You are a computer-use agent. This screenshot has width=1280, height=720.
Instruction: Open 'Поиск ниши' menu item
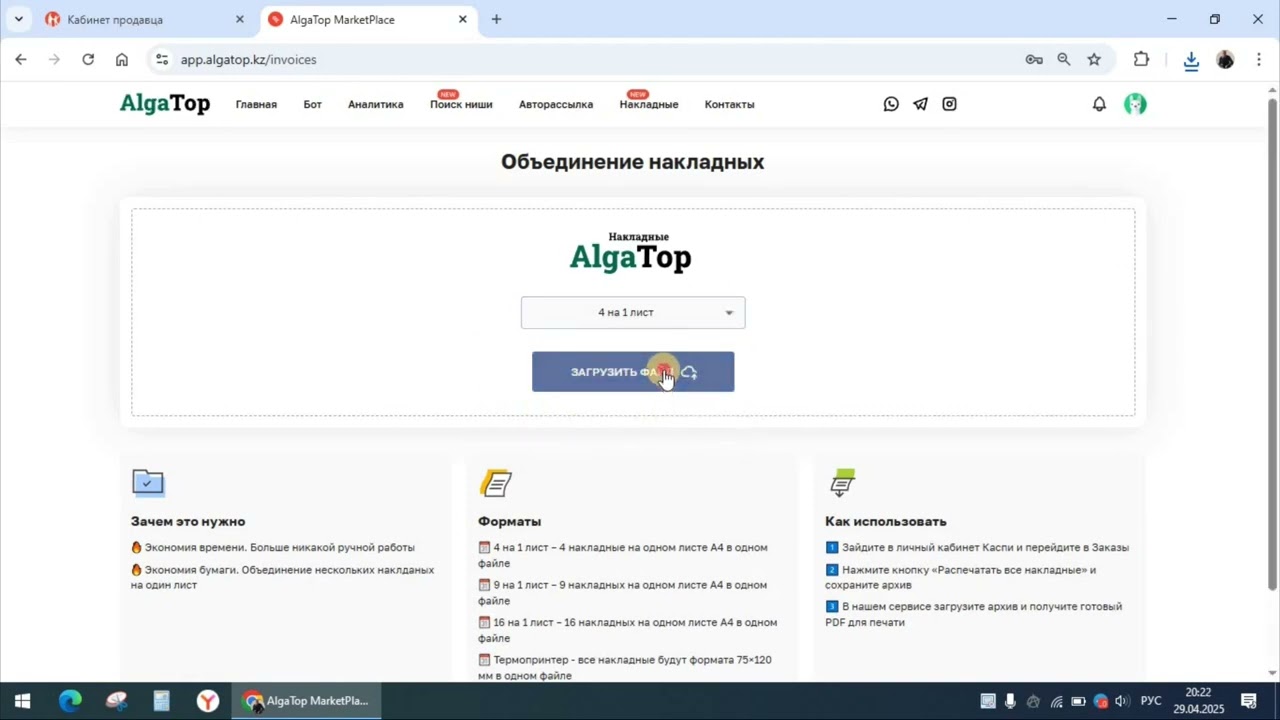(x=461, y=104)
